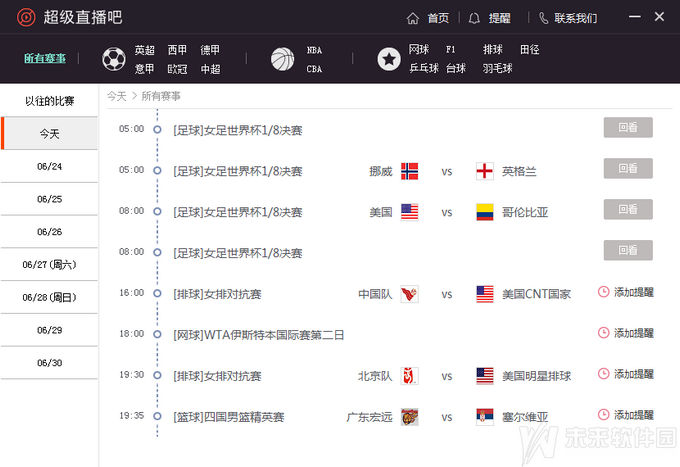Select the 06/26 date tab
The height and width of the screenshot is (467, 680).
click(x=49, y=232)
